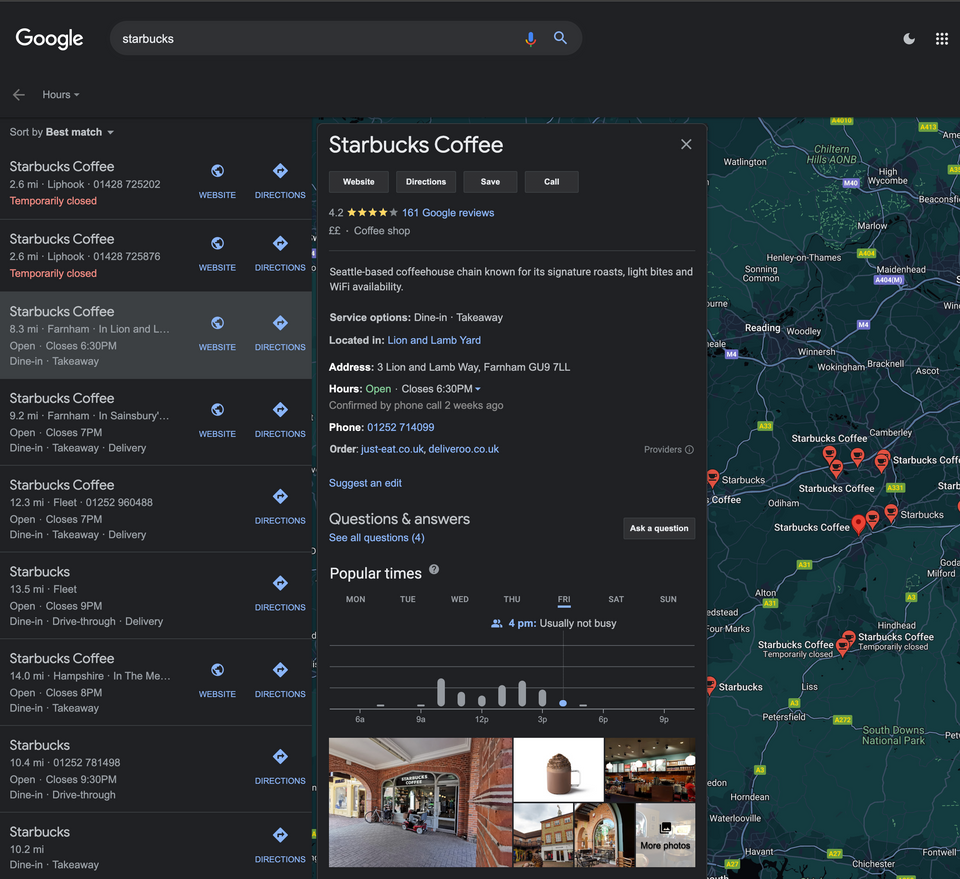The width and height of the screenshot is (960, 879).
Task: Select the SUN popular times tab
Action: coord(668,599)
